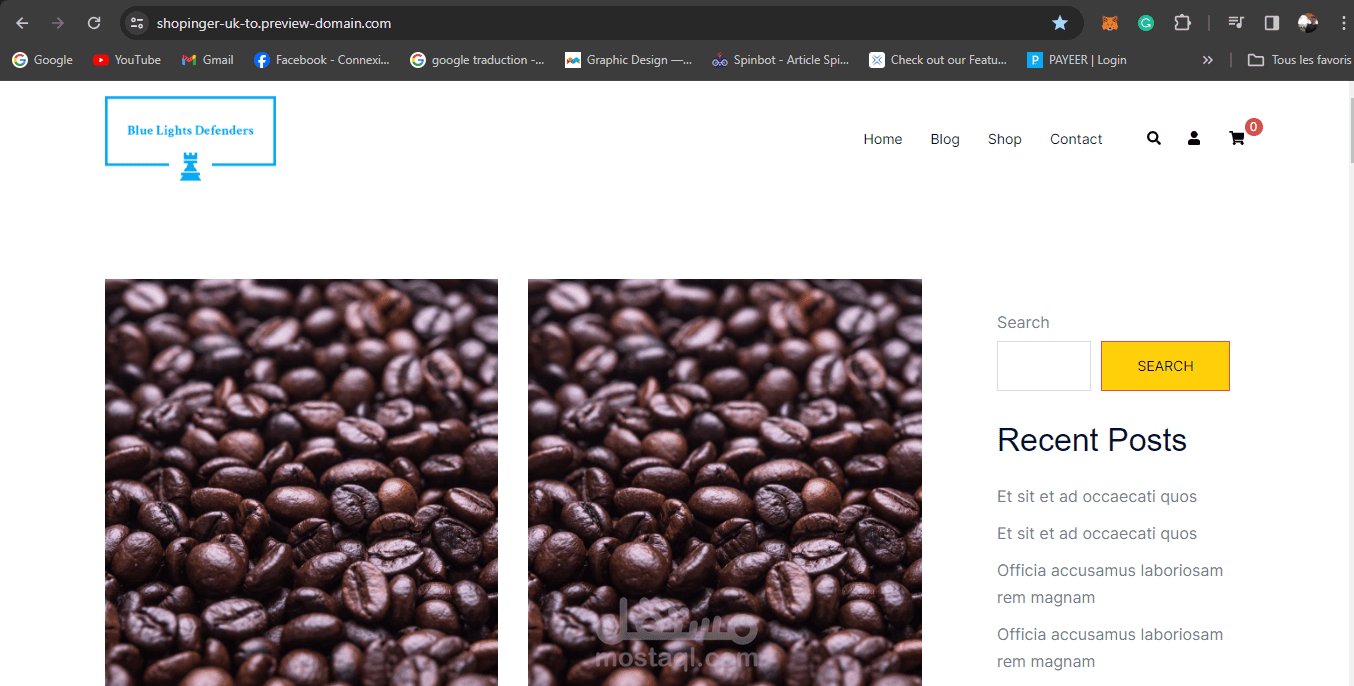Image resolution: width=1354 pixels, height=686 pixels.
Task: Bookmark this page with the star icon
Action: point(1060,23)
